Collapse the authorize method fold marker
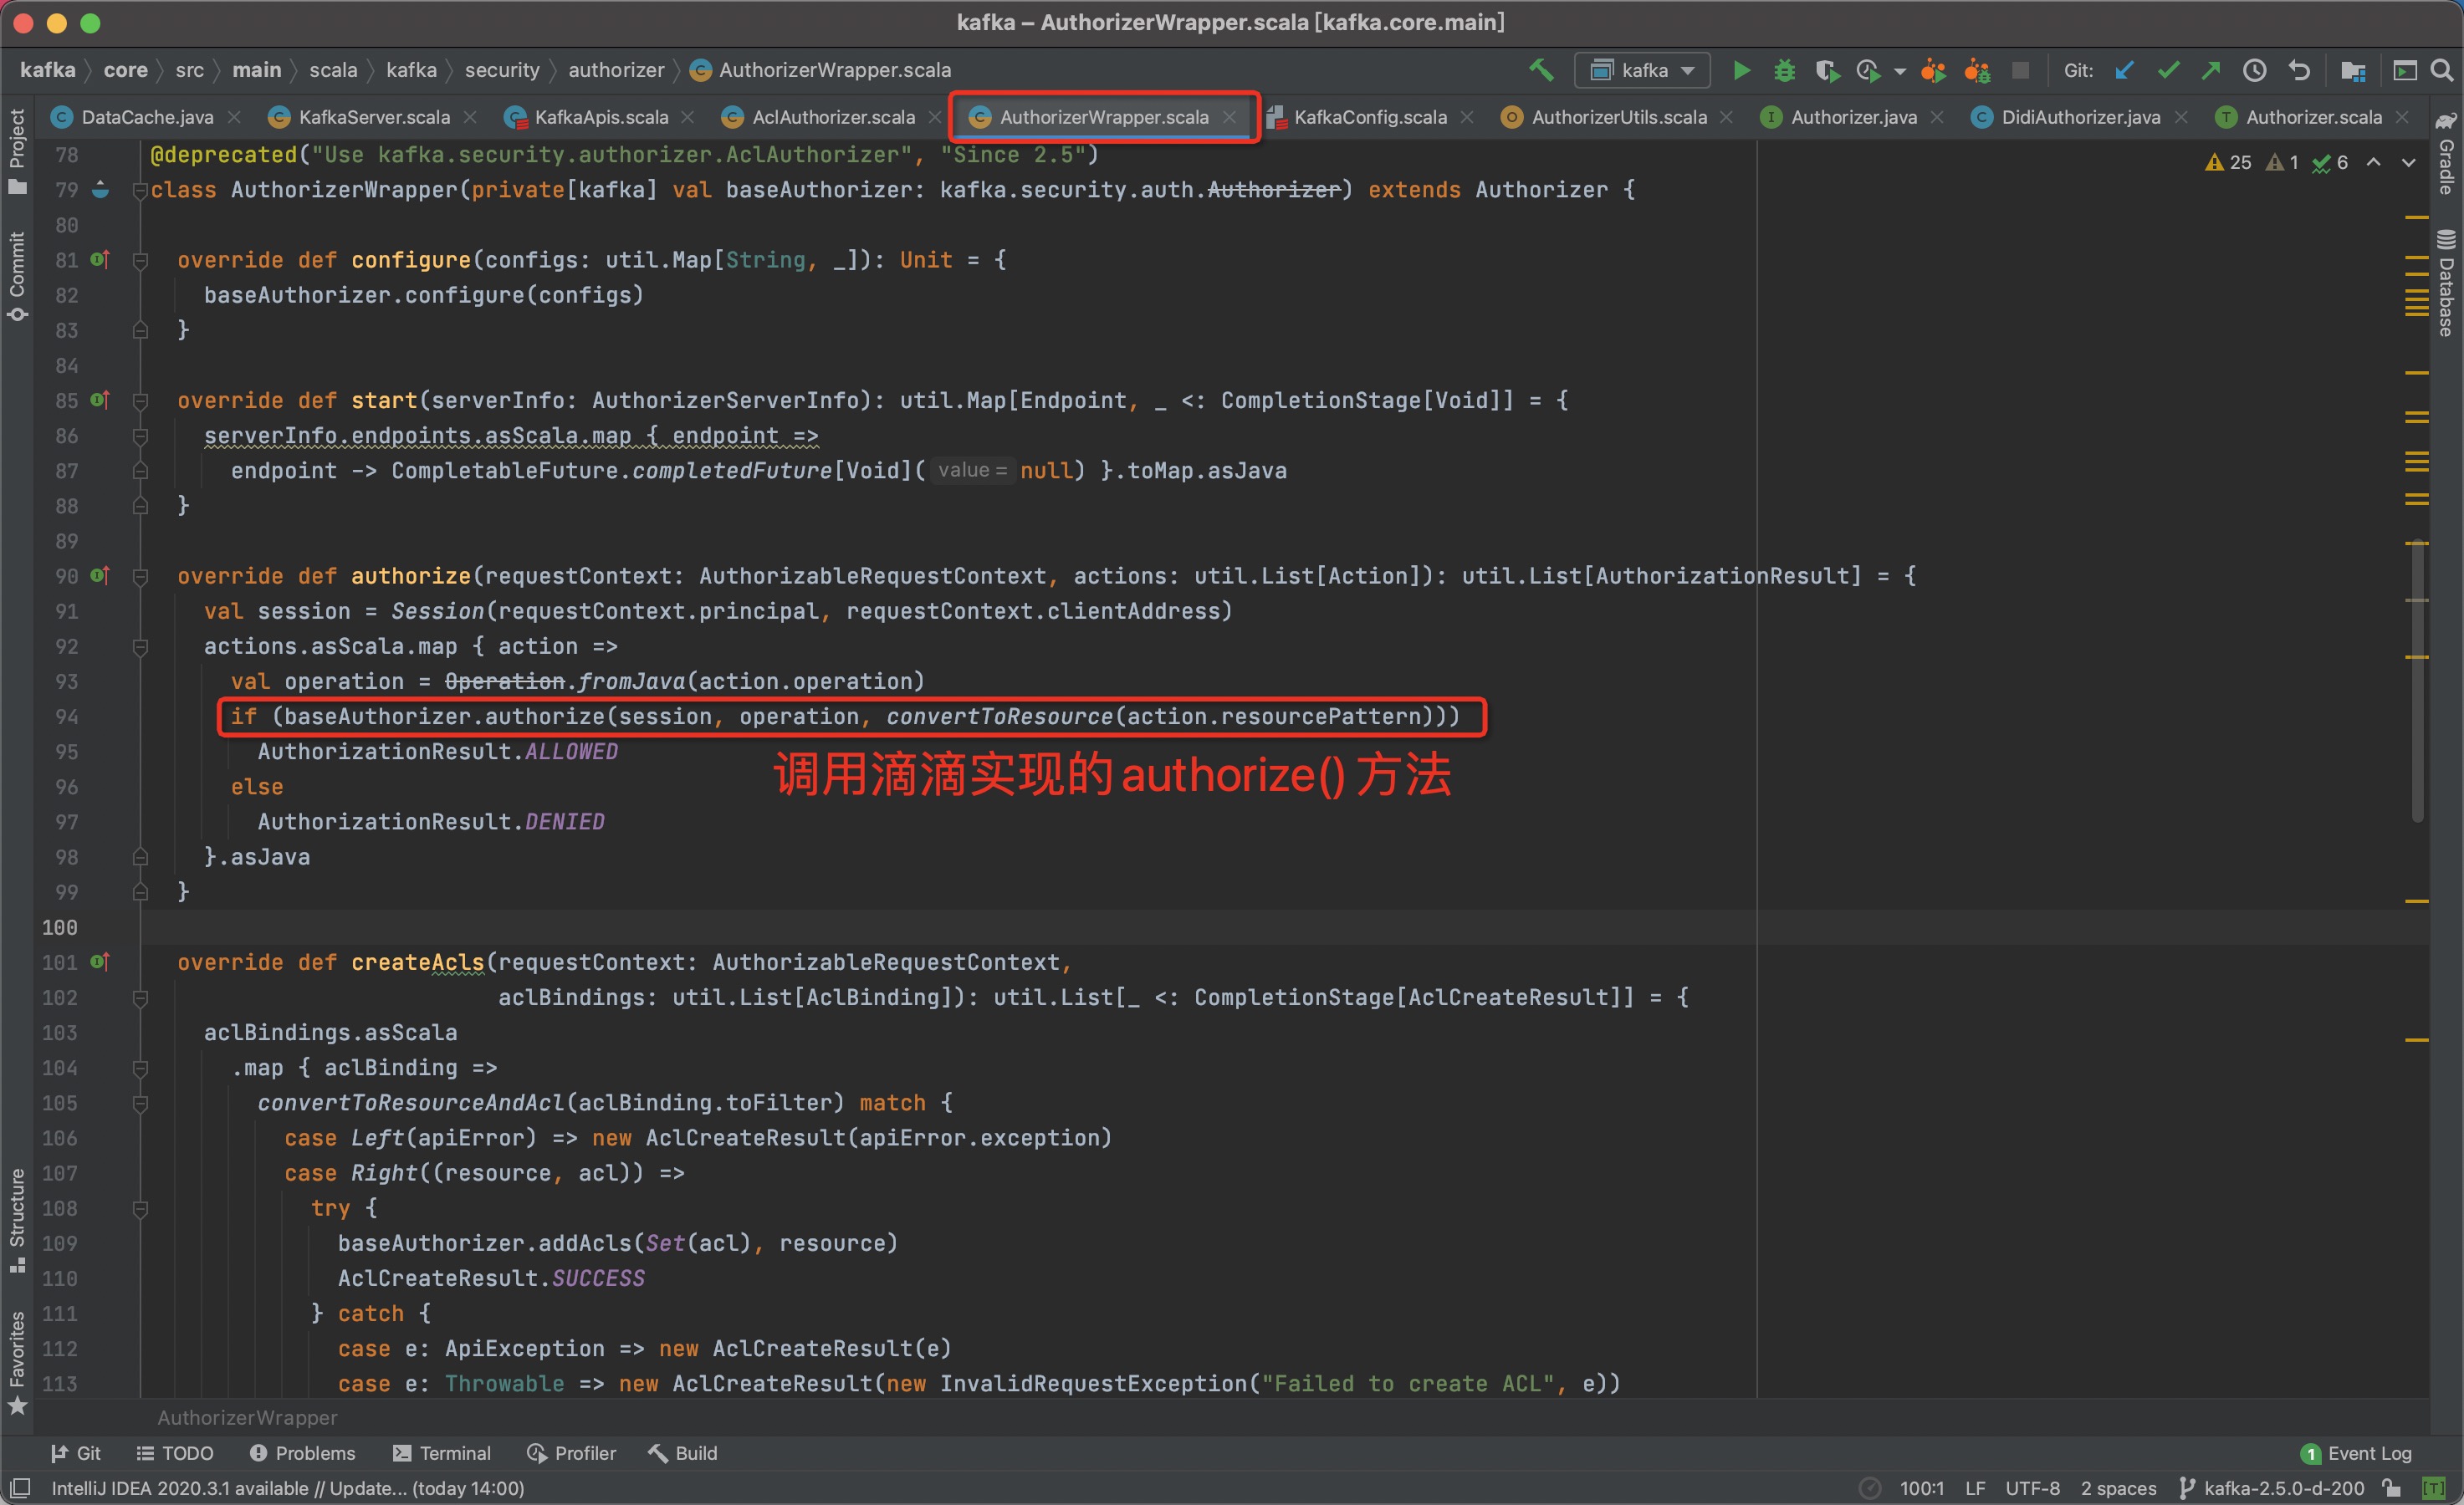 [x=141, y=576]
